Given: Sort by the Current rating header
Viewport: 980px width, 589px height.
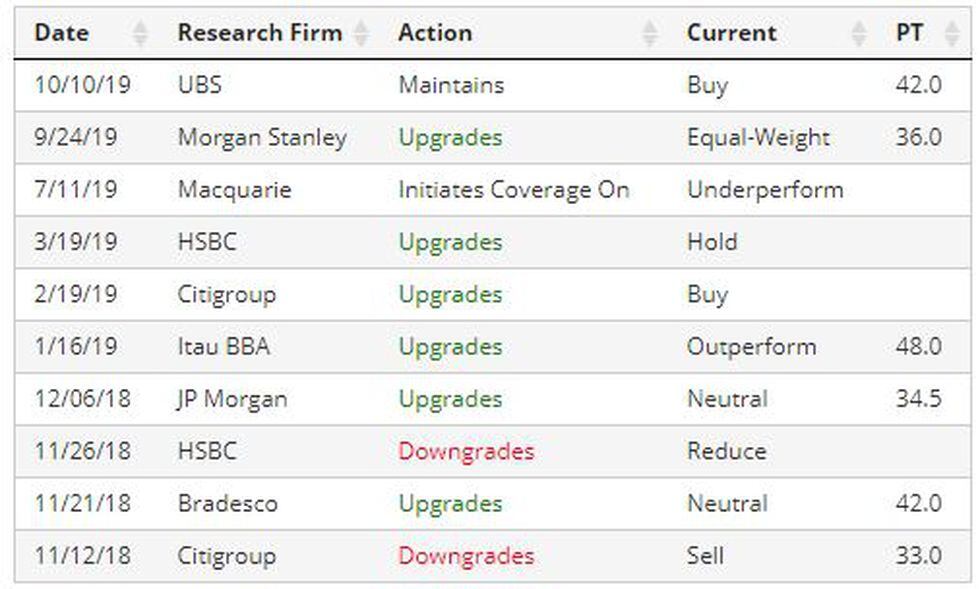Looking at the screenshot, I should [x=731, y=33].
